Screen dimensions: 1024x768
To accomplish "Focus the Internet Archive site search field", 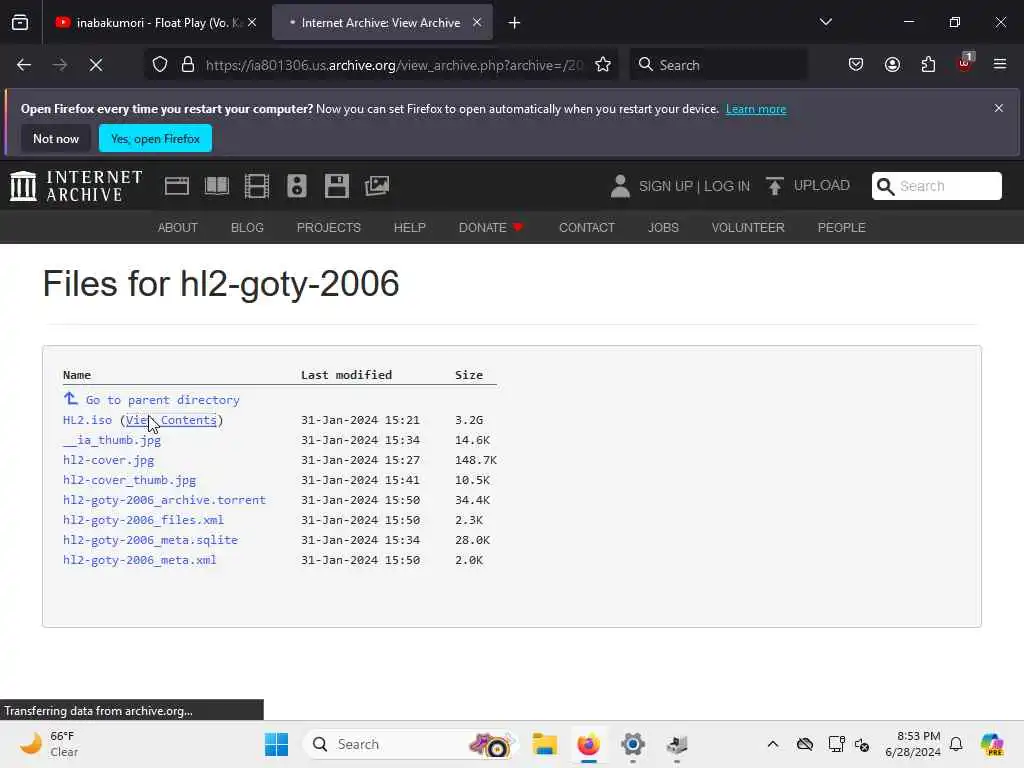I will click(936, 186).
